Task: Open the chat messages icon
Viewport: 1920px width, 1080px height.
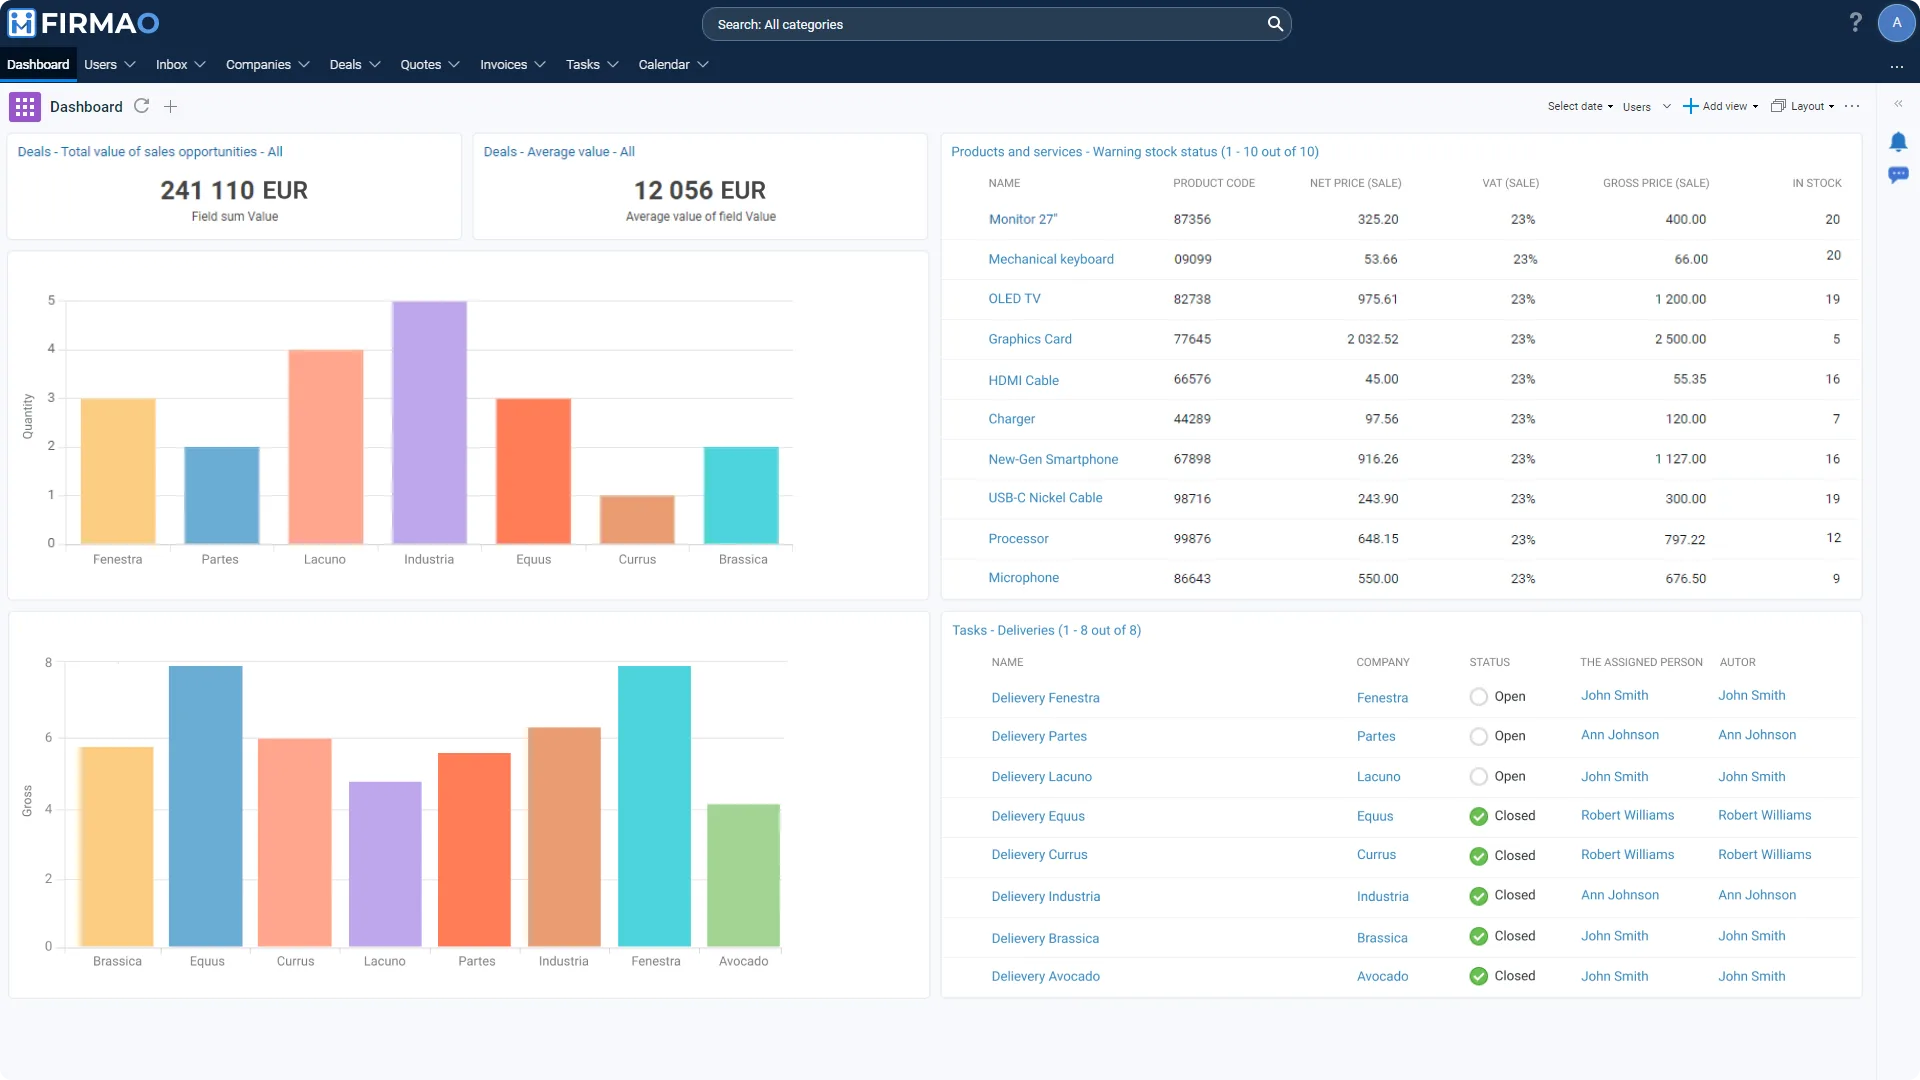Action: [1898, 175]
